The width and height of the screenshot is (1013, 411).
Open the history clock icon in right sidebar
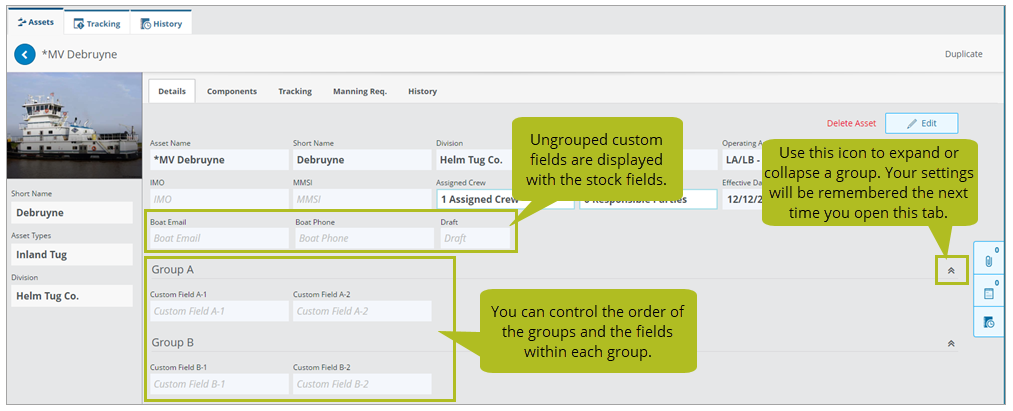[x=988, y=322]
